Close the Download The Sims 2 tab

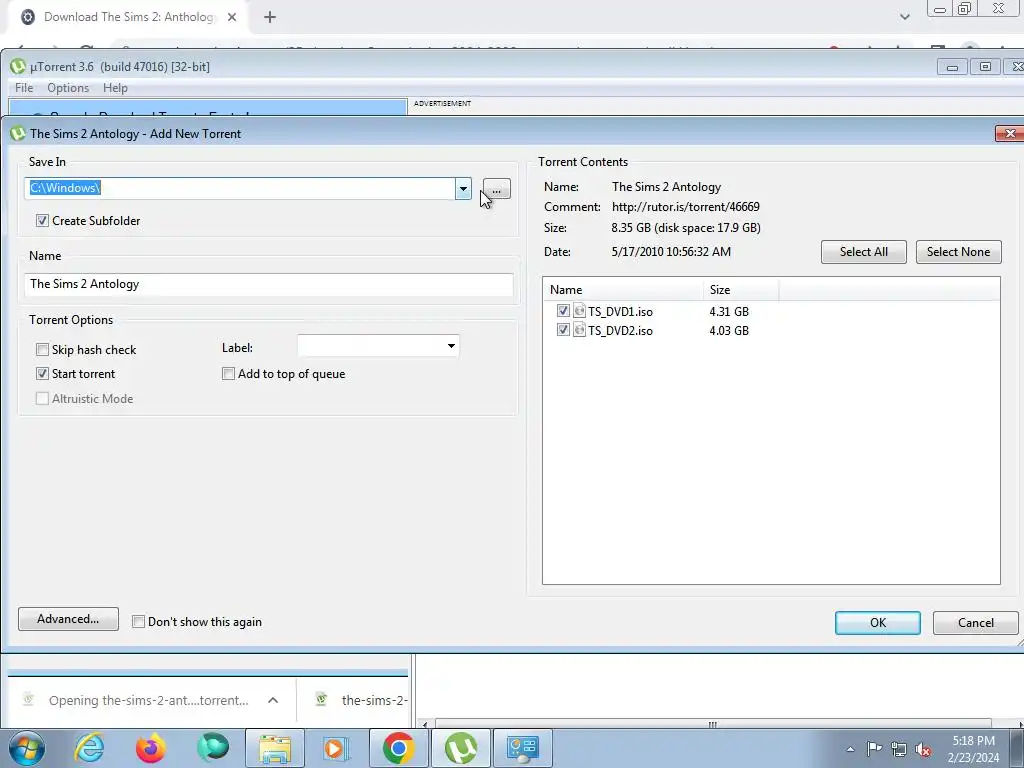point(232,18)
